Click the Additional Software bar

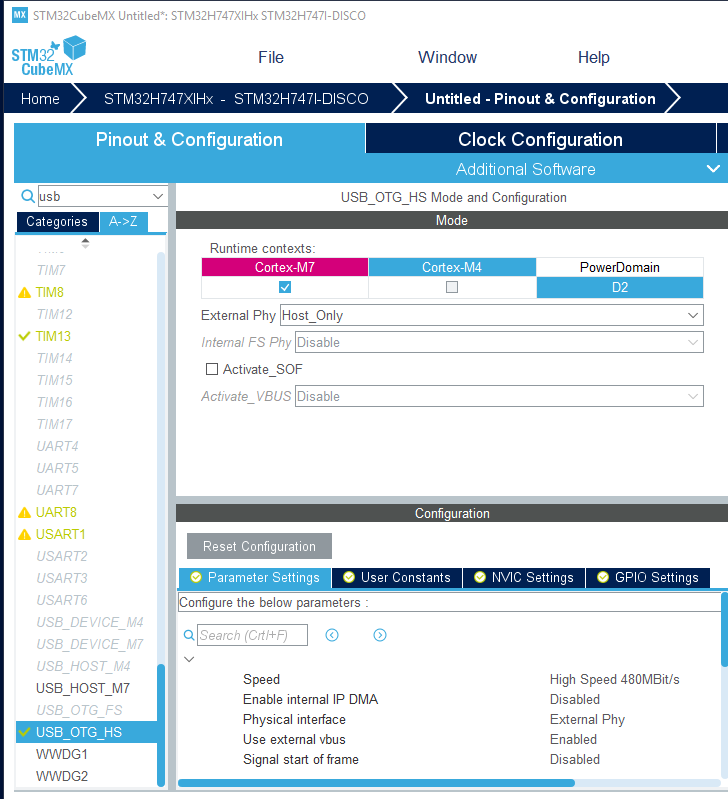[x=525, y=169]
